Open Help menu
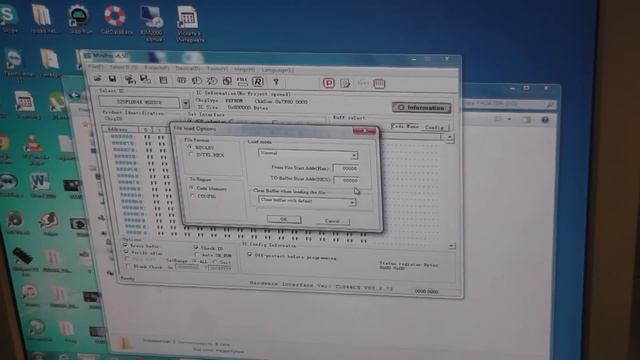640x360 pixels. pyautogui.click(x=244, y=69)
